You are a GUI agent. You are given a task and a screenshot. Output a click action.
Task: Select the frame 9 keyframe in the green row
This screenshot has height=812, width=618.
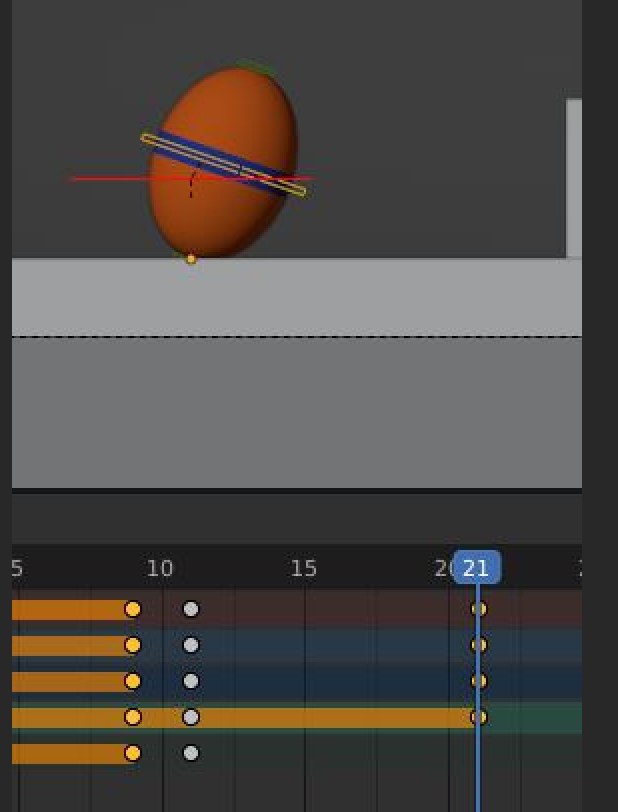click(133, 717)
